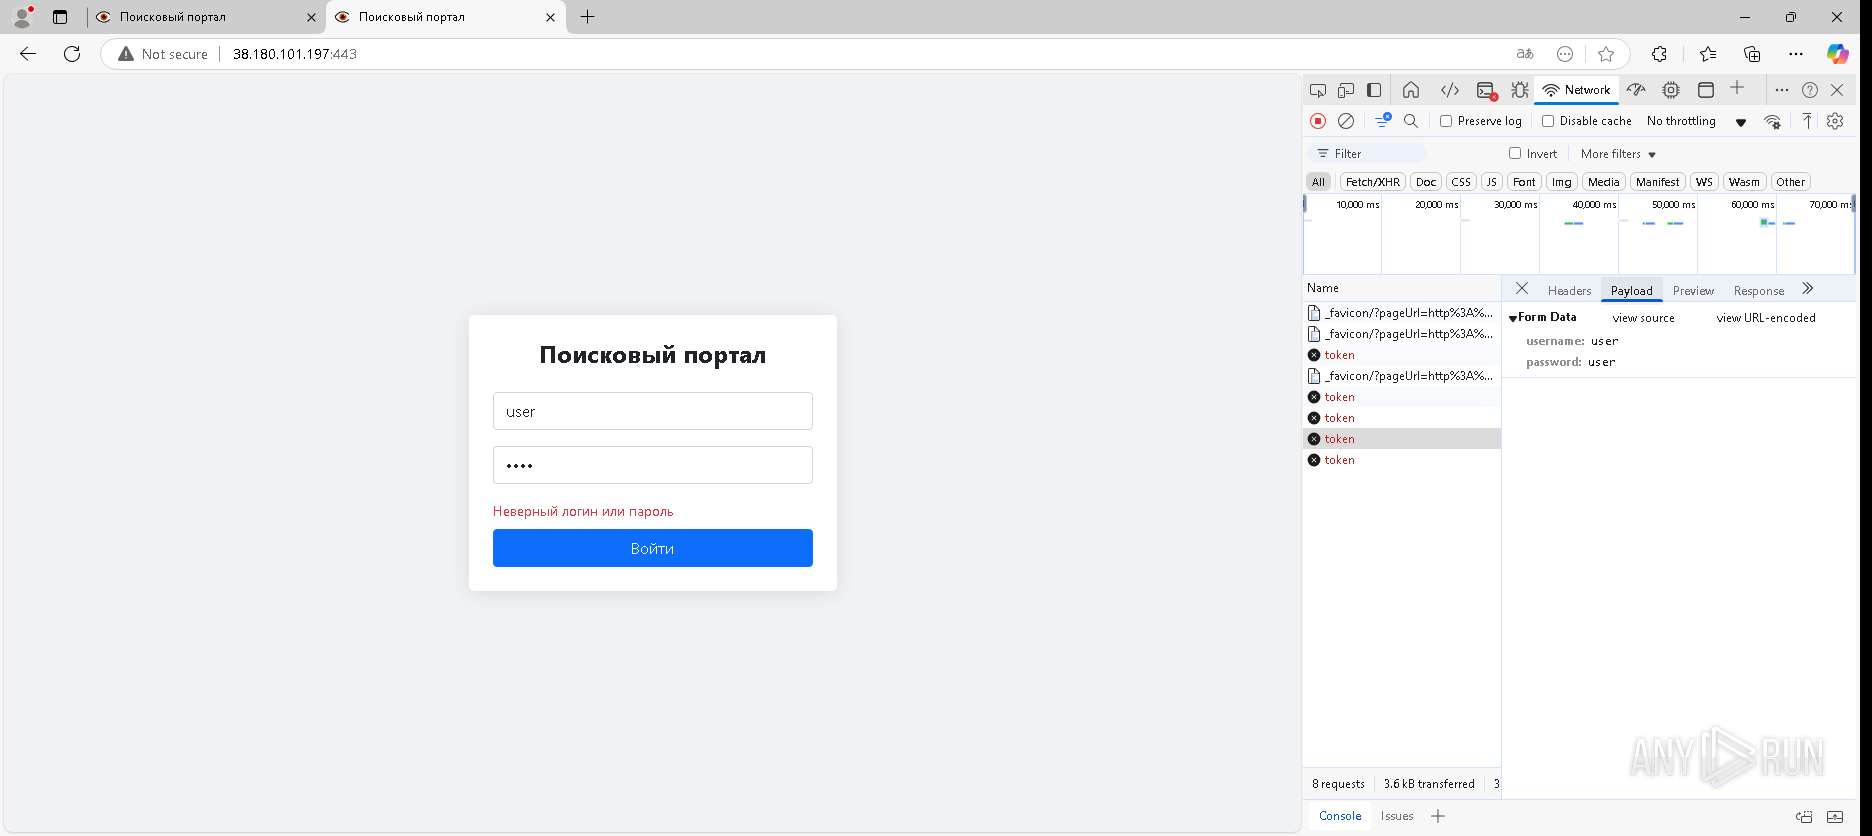
Task: Go back with the browser arrow
Action: point(28,54)
